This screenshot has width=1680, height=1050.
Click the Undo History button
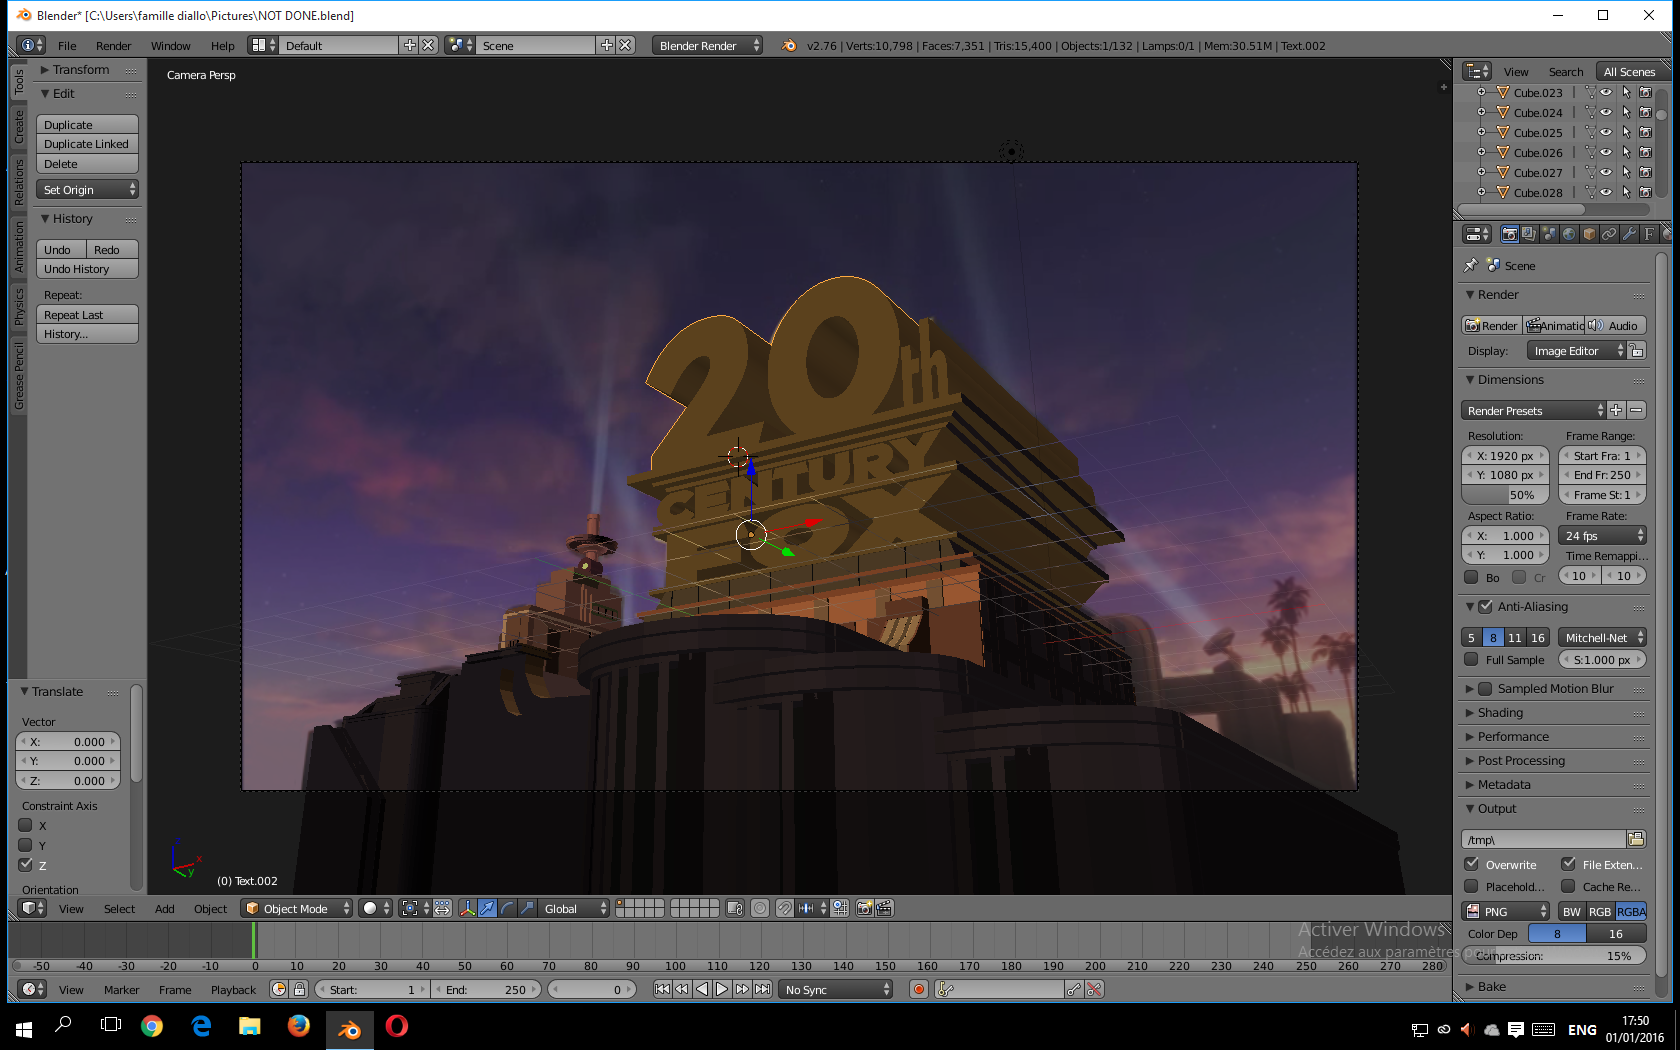pyautogui.click(x=87, y=268)
